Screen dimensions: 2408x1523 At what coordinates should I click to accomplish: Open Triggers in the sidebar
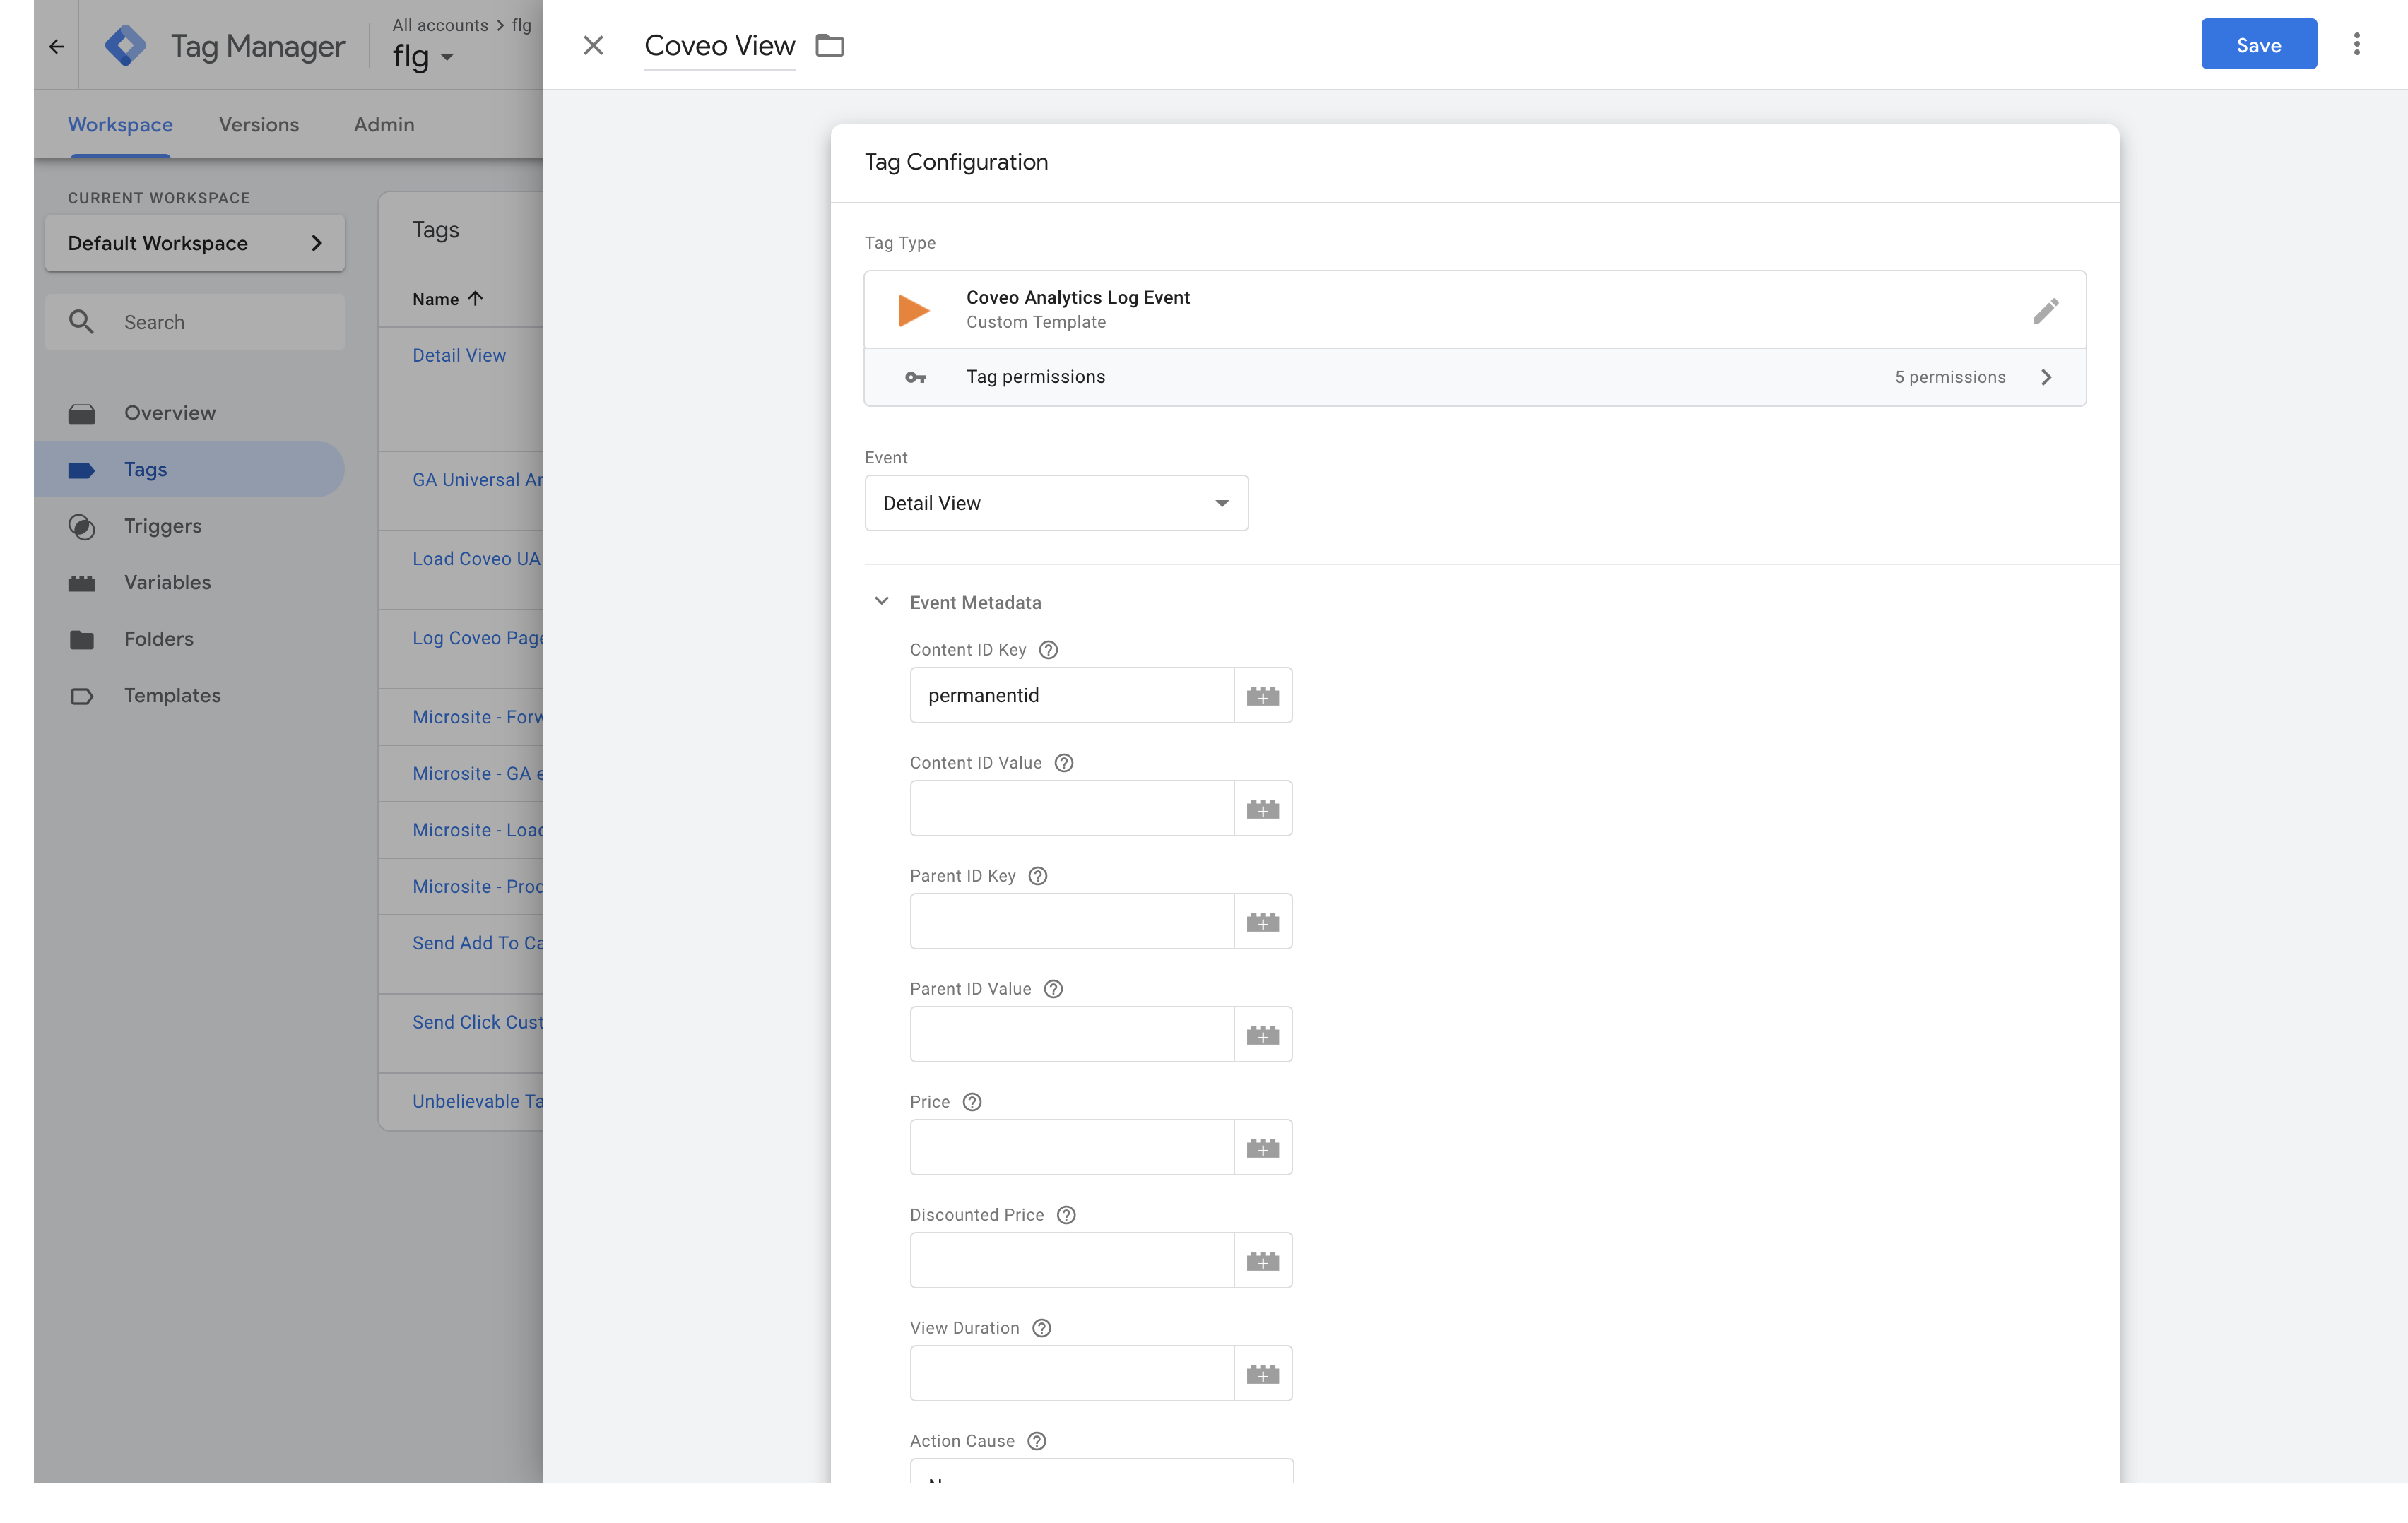pyautogui.click(x=163, y=526)
